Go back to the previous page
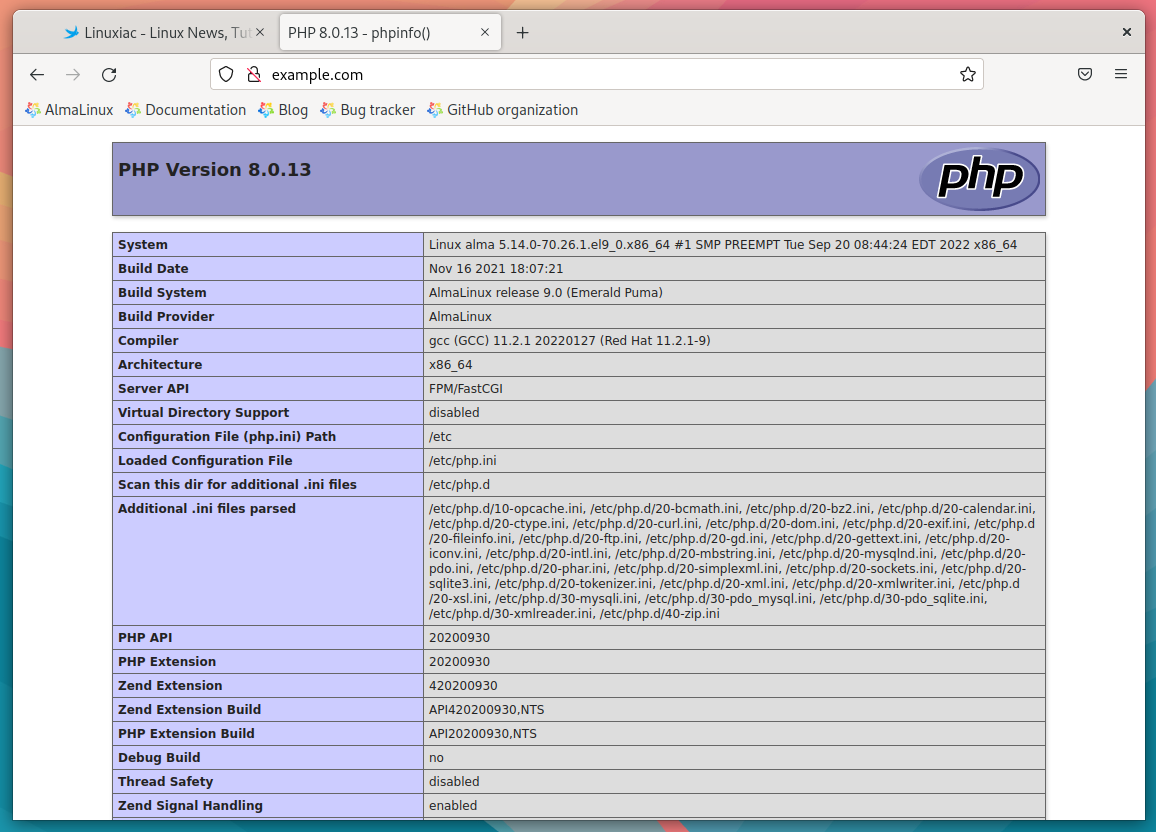 pos(37,74)
